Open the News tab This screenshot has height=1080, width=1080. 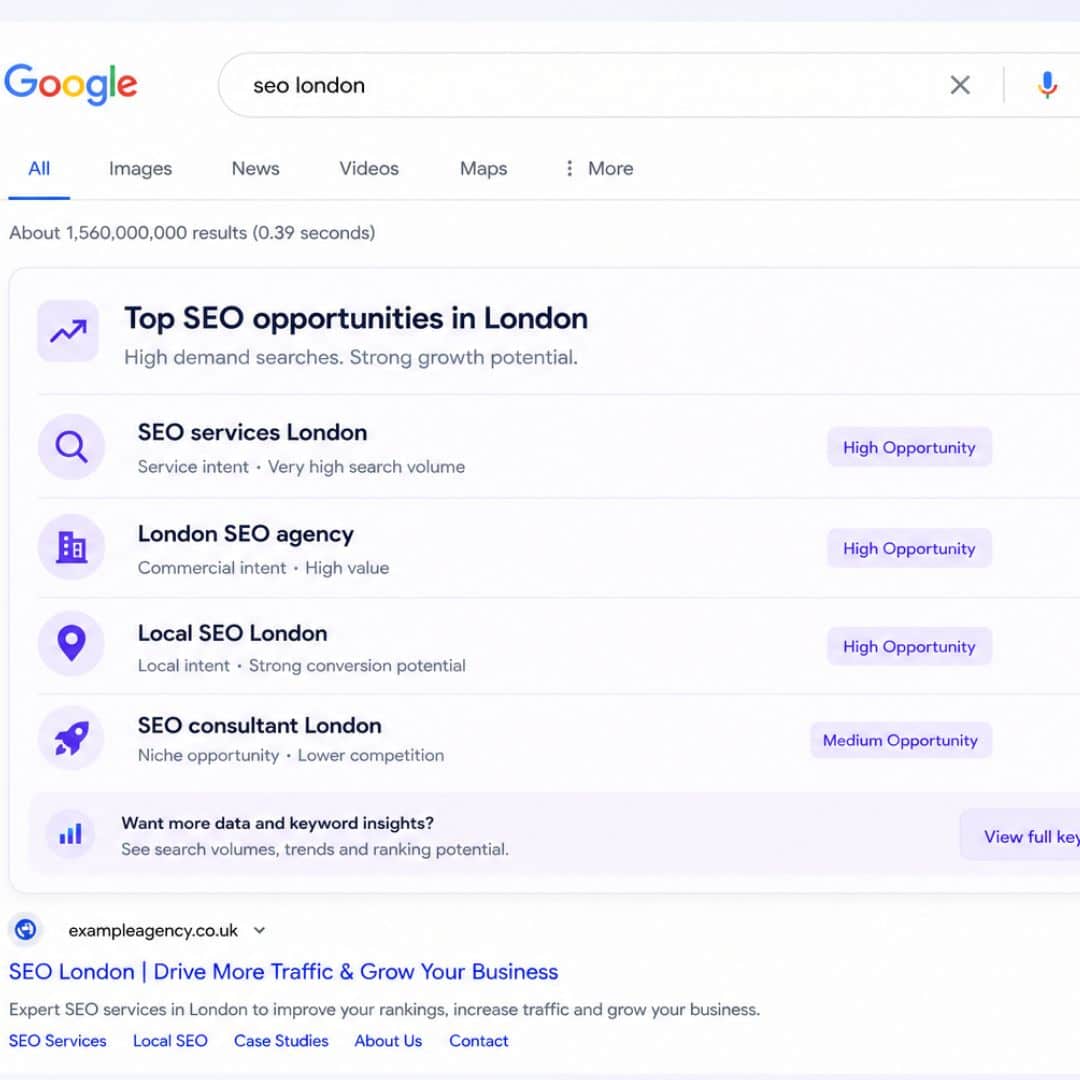point(256,169)
